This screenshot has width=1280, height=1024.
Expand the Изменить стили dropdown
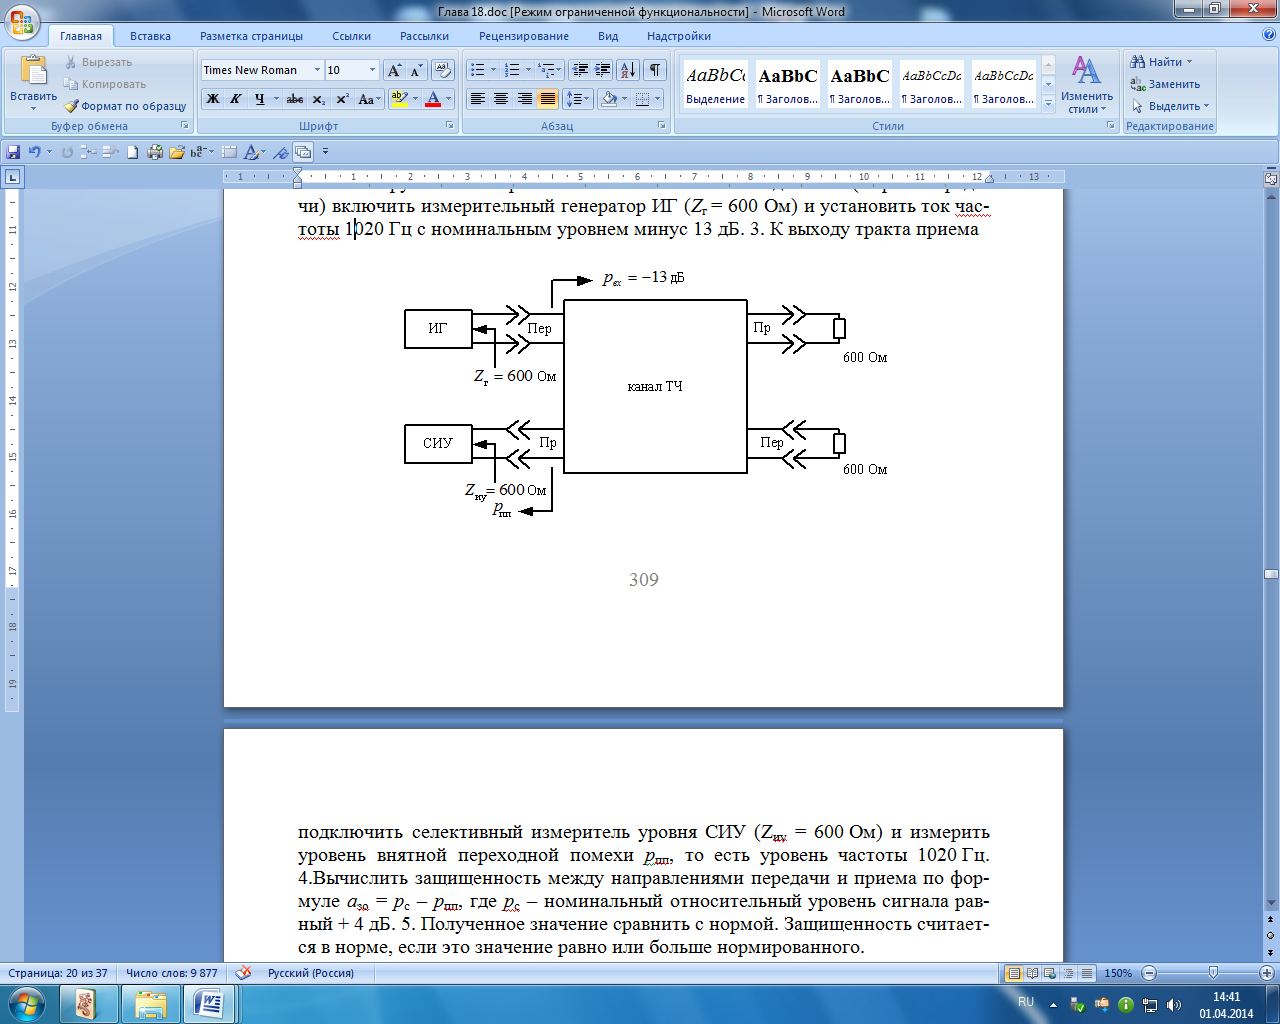click(x=1086, y=86)
